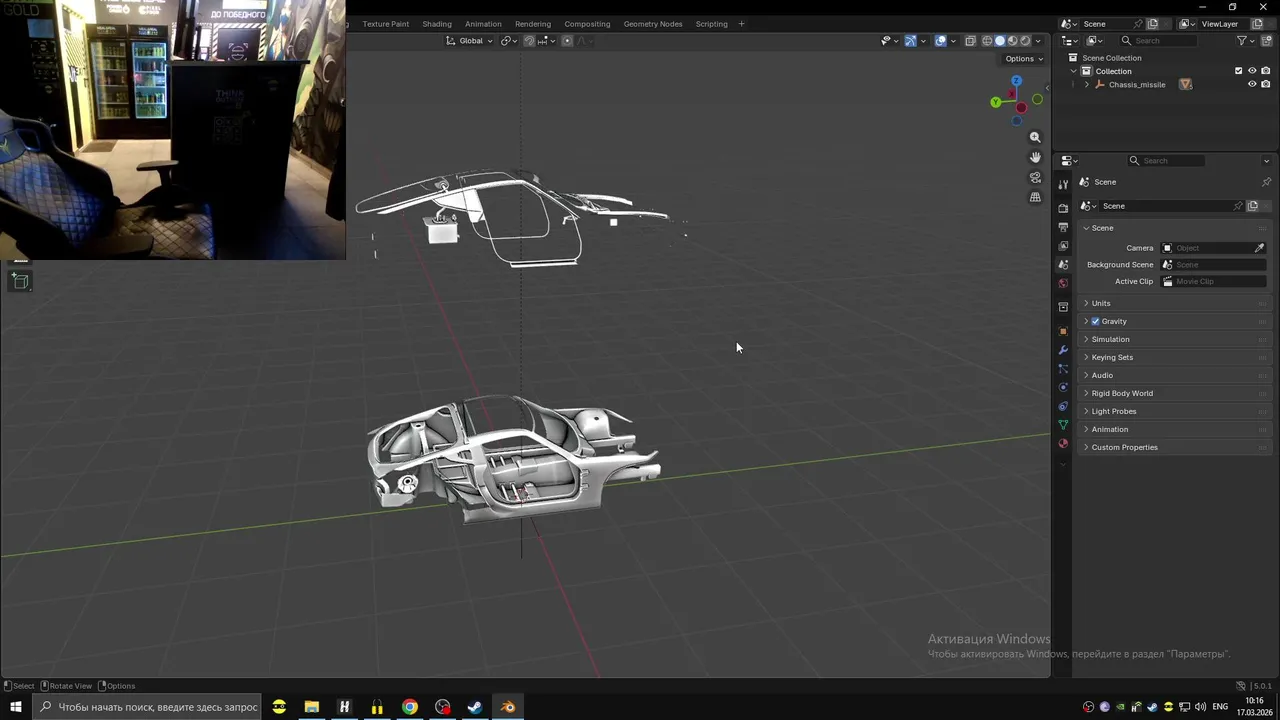
Task: Disable Chassis_missile in renders camera icon
Action: point(1266,84)
